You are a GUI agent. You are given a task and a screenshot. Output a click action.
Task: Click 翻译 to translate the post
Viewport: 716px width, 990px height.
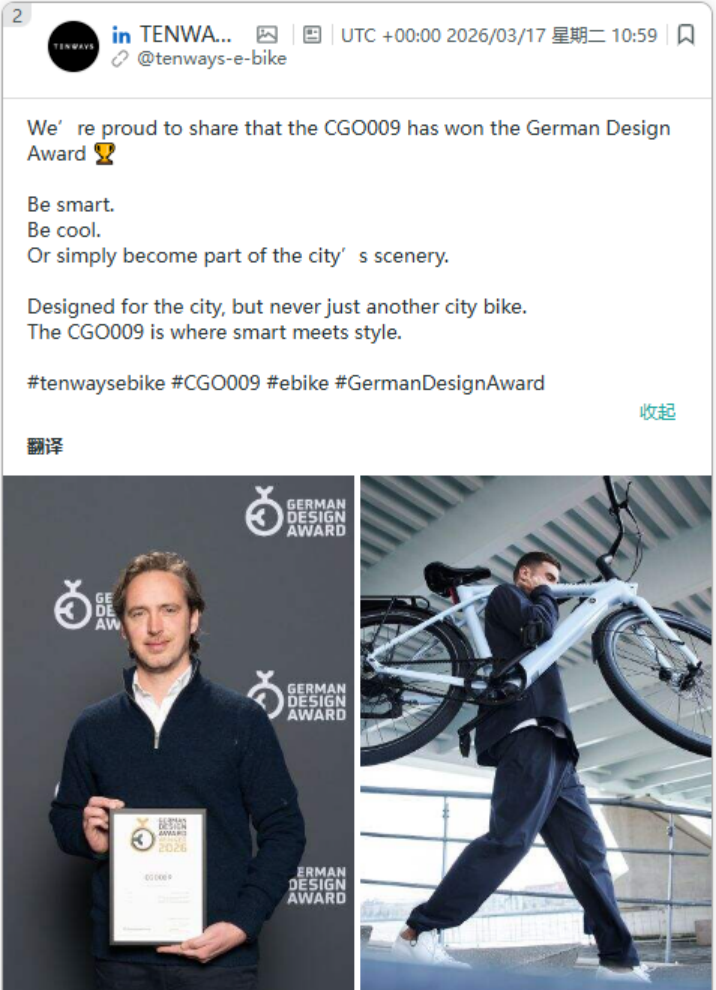pos(45,446)
